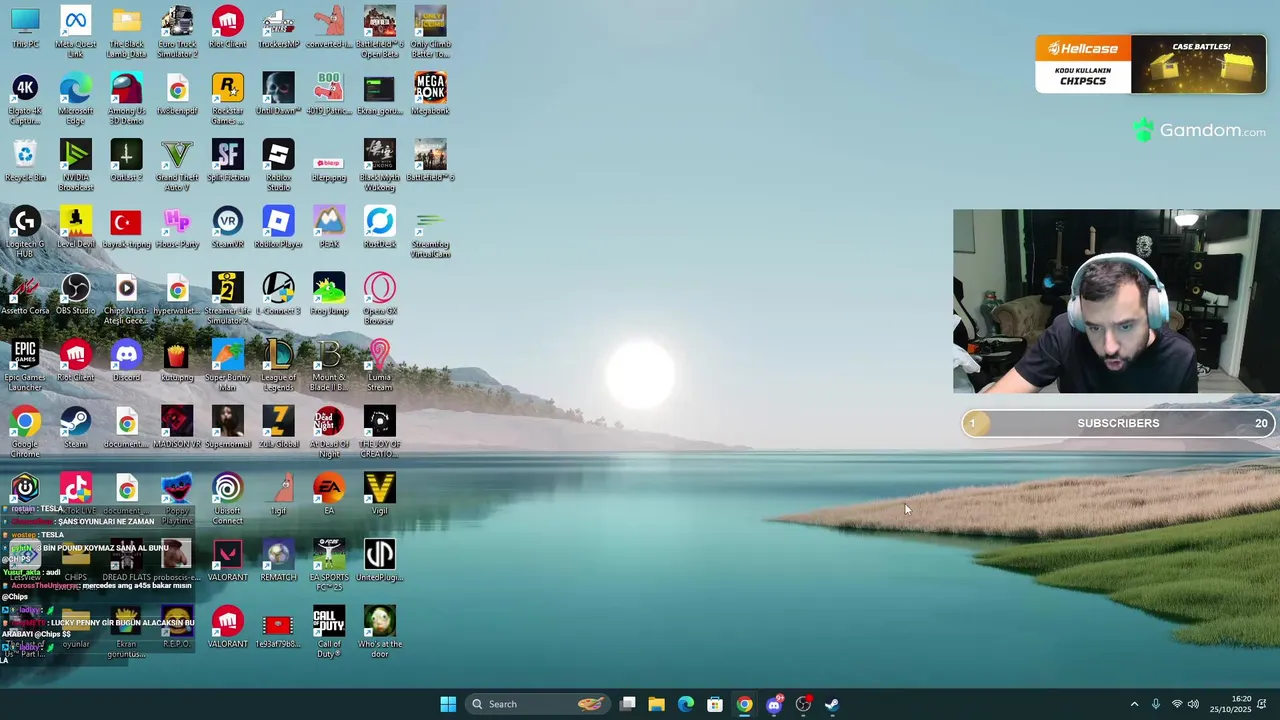This screenshot has width=1280, height=720.
Task: Launch NVIDIA Broadcast
Action: [76, 166]
